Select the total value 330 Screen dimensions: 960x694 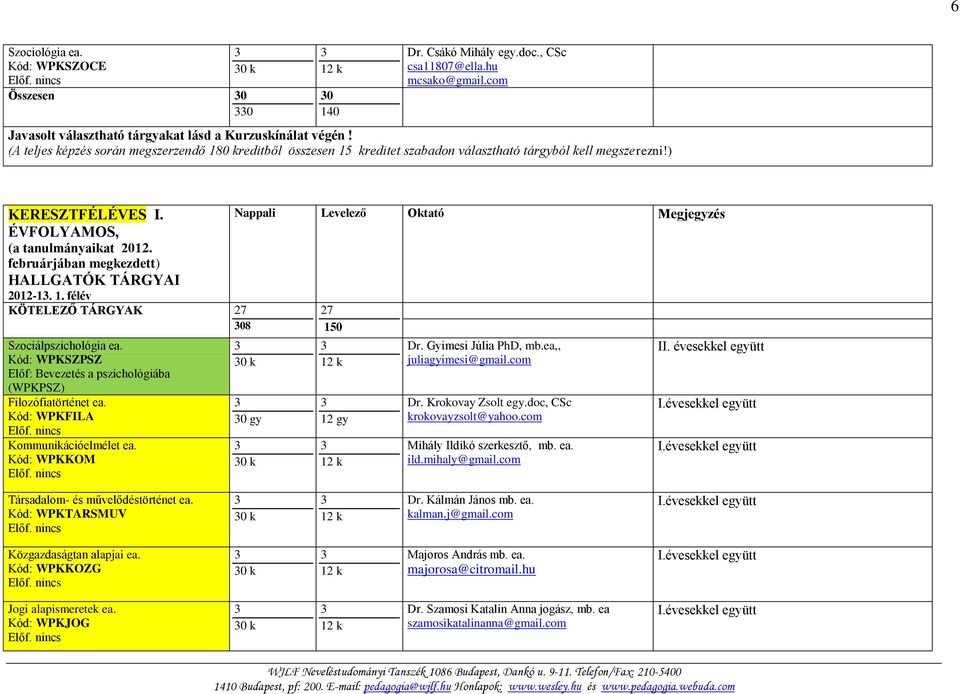click(x=244, y=112)
